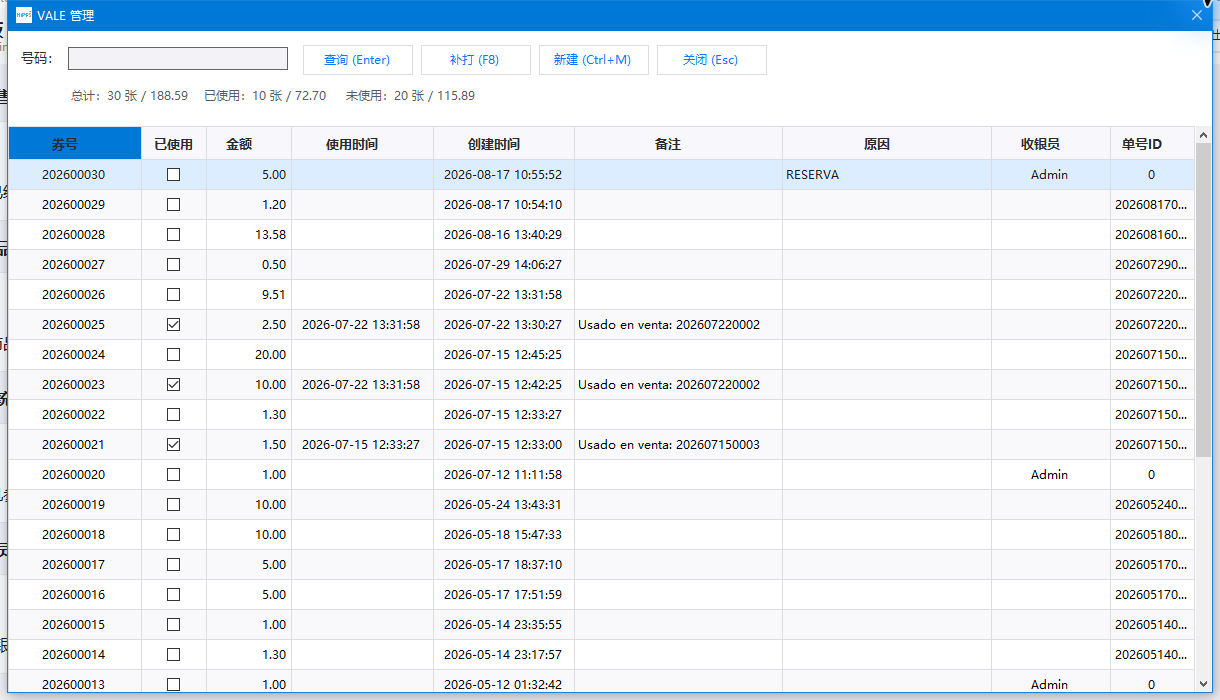Toggle 已使用 checkbox for voucher 202600026
This screenshot has width=1220, height=700.
(174, 295)
